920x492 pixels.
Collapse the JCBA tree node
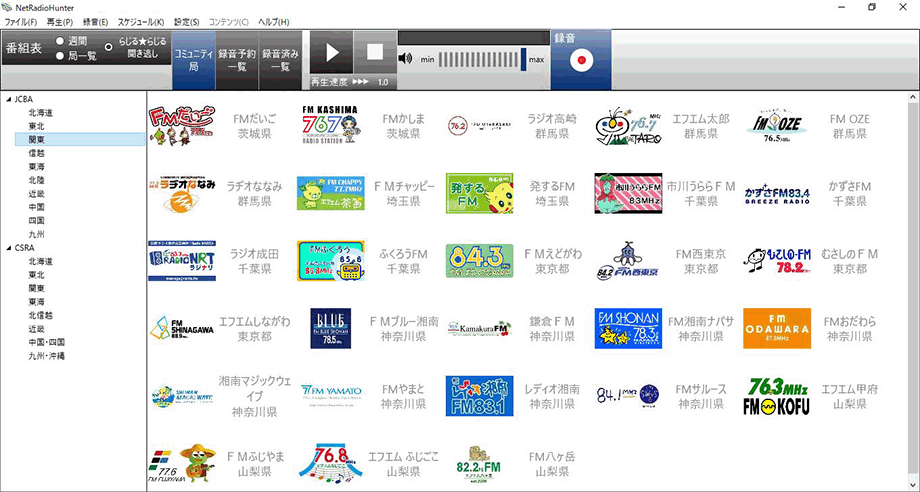pyautogui.click(x=9, y=100)
